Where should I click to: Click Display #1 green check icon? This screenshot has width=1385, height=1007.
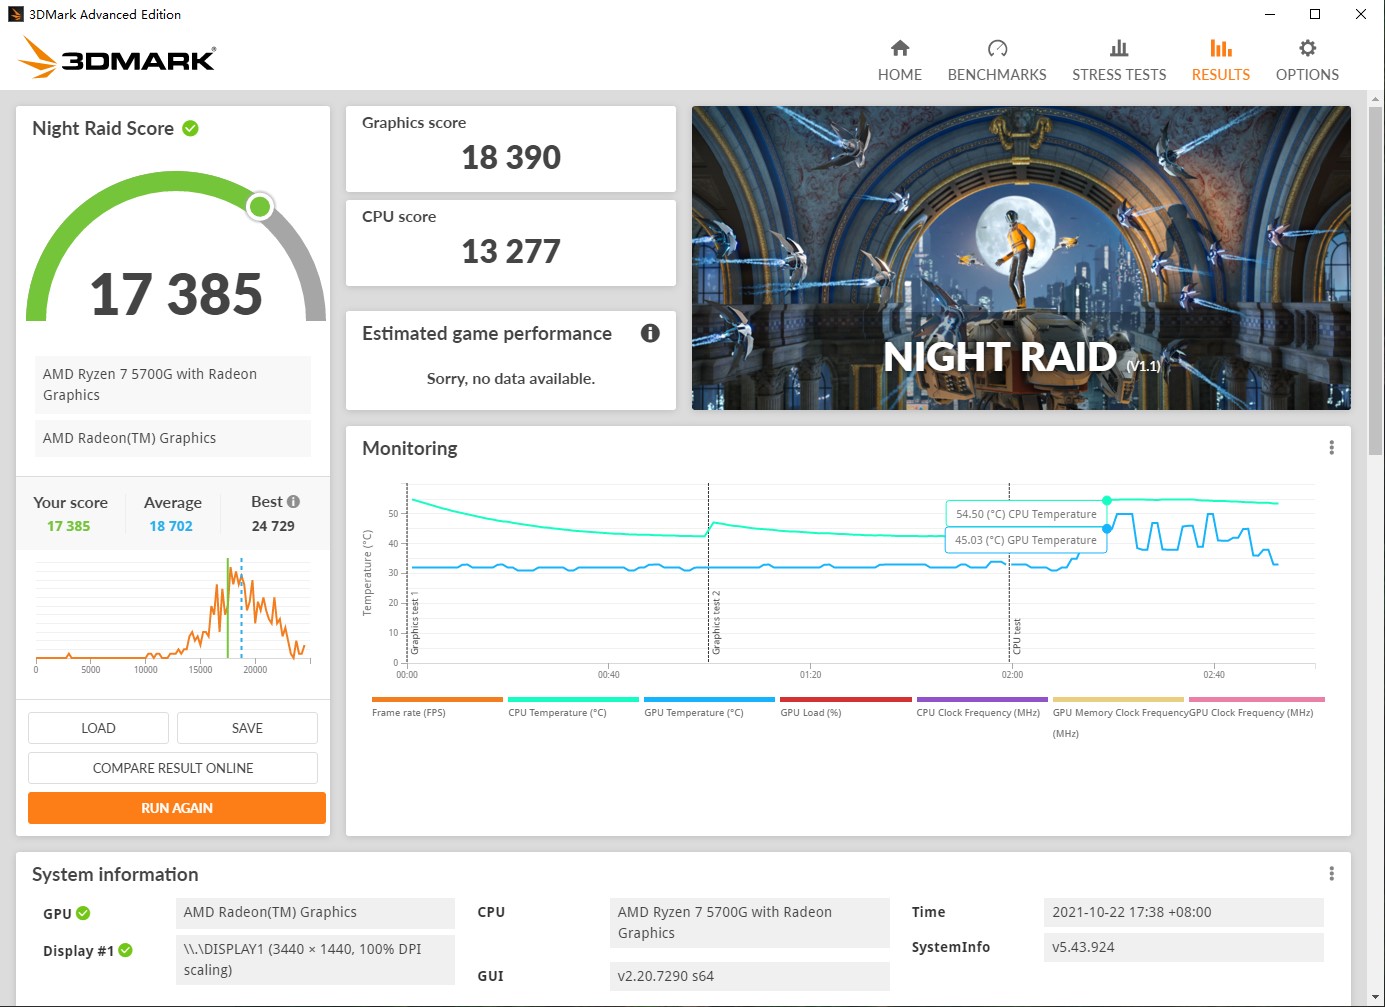coord(125,950)
